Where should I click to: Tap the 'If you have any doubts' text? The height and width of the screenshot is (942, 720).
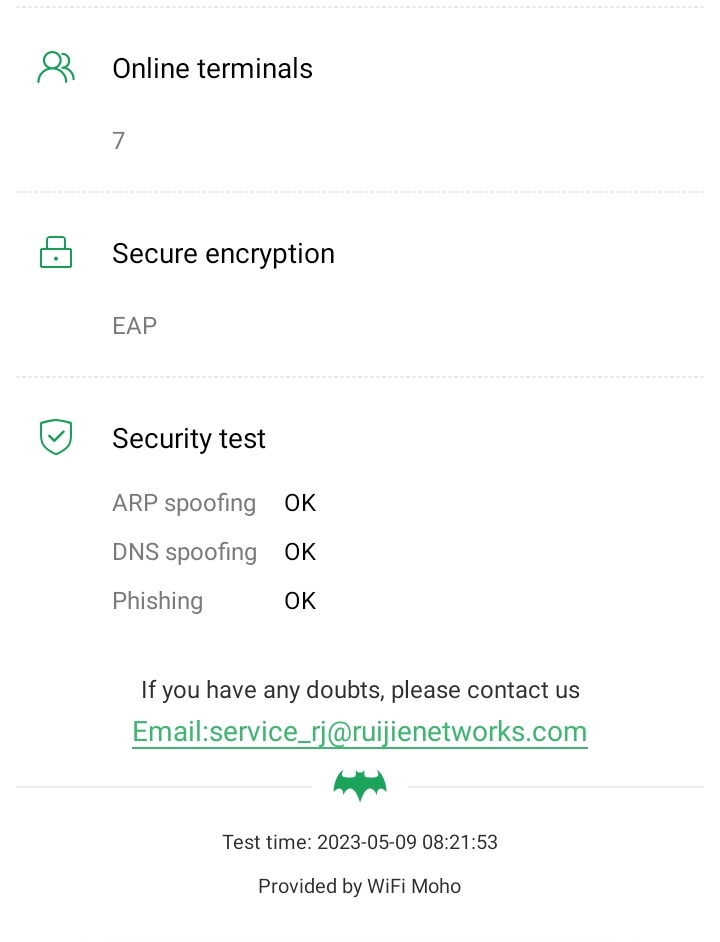(x=360, y=690)
